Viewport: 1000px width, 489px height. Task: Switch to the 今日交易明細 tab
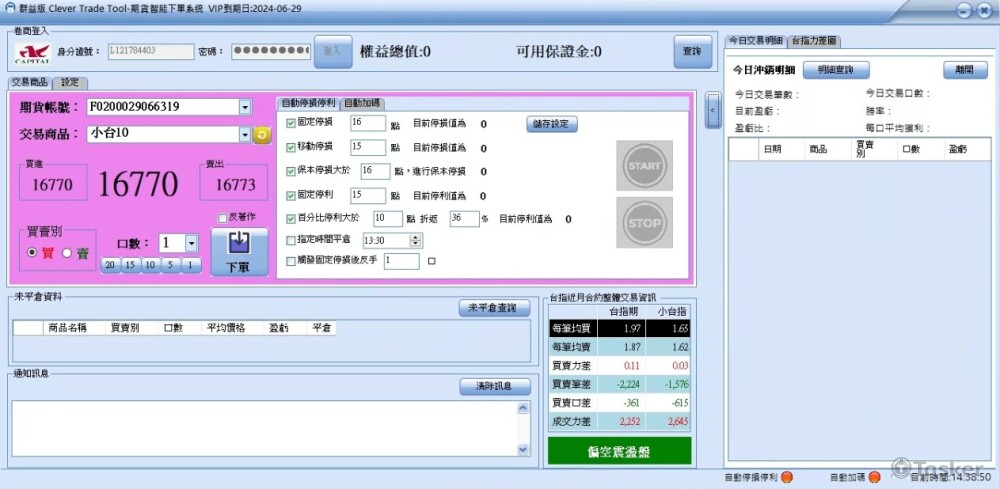pyautogui.click(x=756, y=41)
